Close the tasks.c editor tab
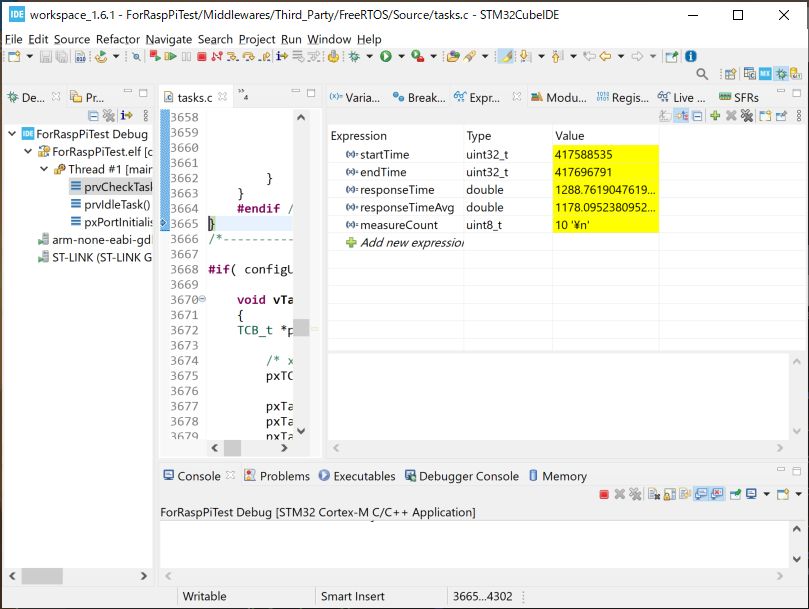 [222, 97]
